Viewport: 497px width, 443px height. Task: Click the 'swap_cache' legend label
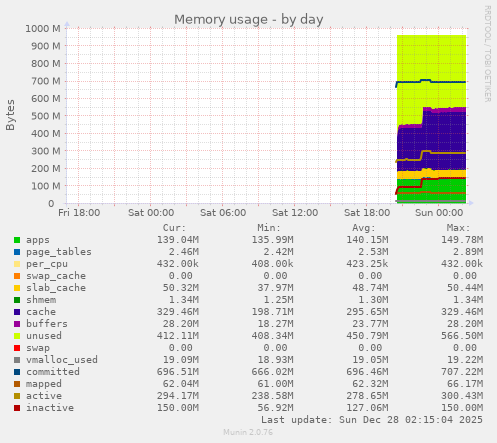(x=56, y=276)
